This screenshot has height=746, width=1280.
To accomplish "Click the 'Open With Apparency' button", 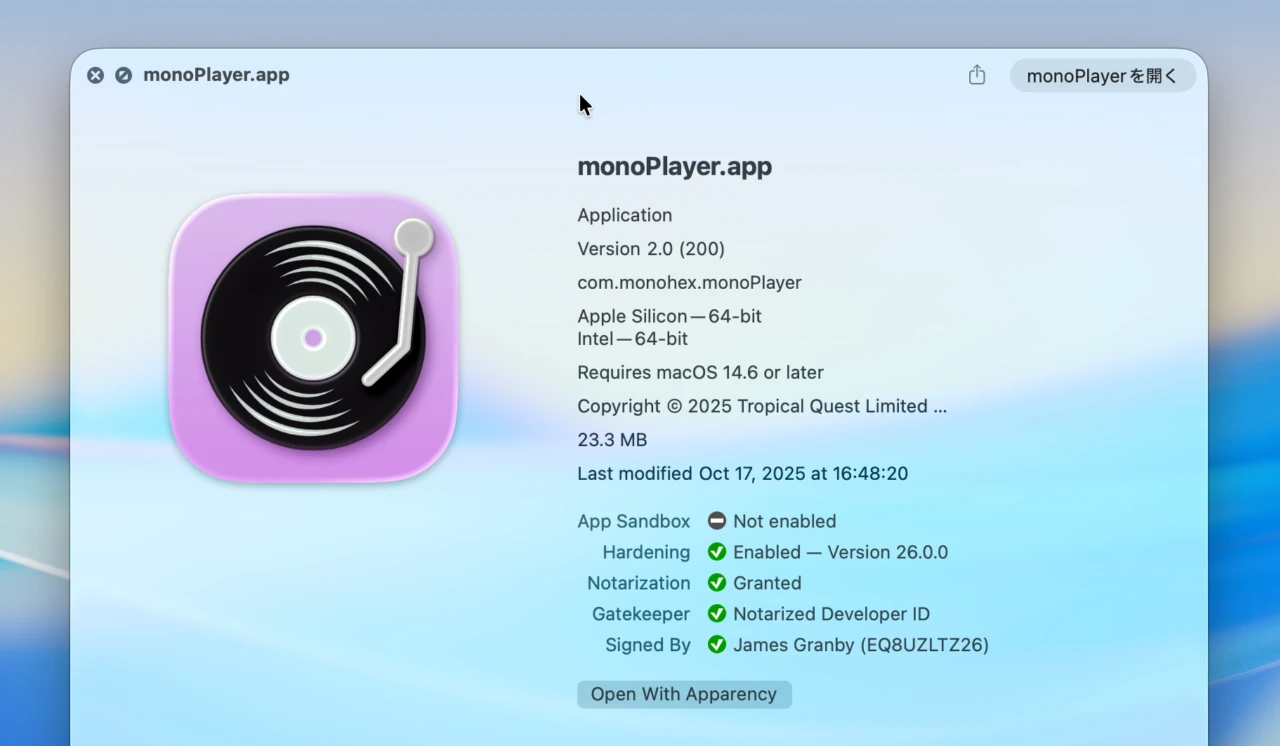I will (684, 694).
